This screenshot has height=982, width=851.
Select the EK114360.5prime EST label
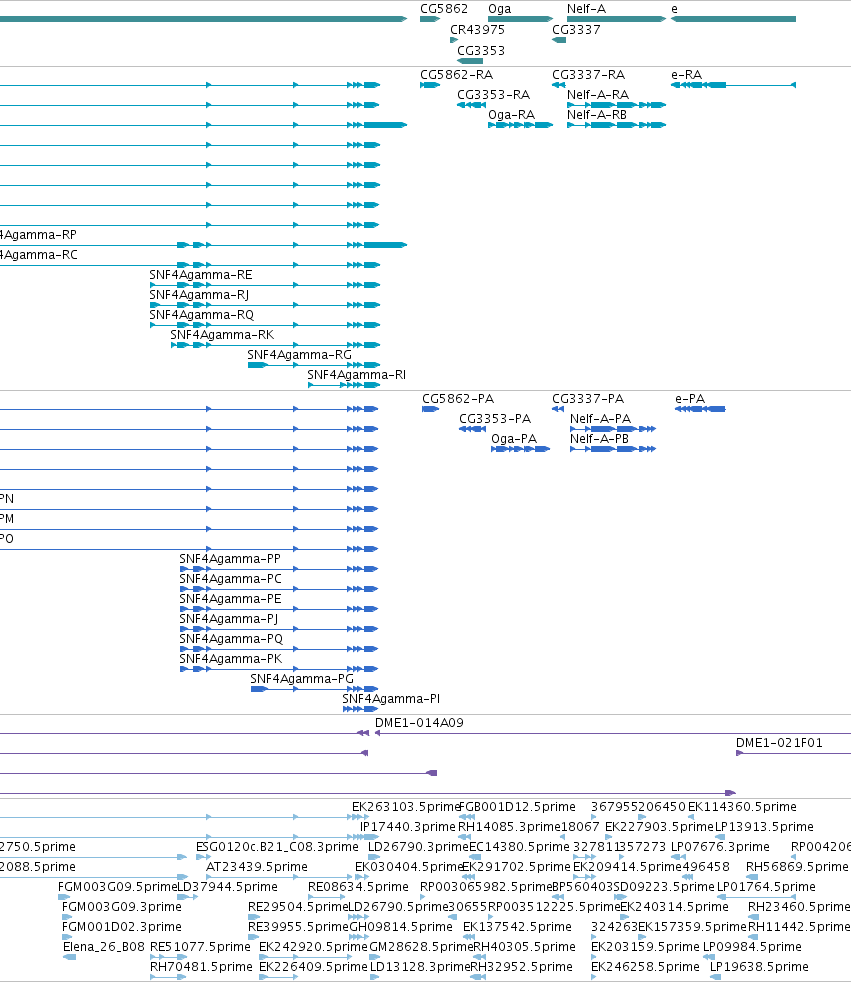pos(742,807)
